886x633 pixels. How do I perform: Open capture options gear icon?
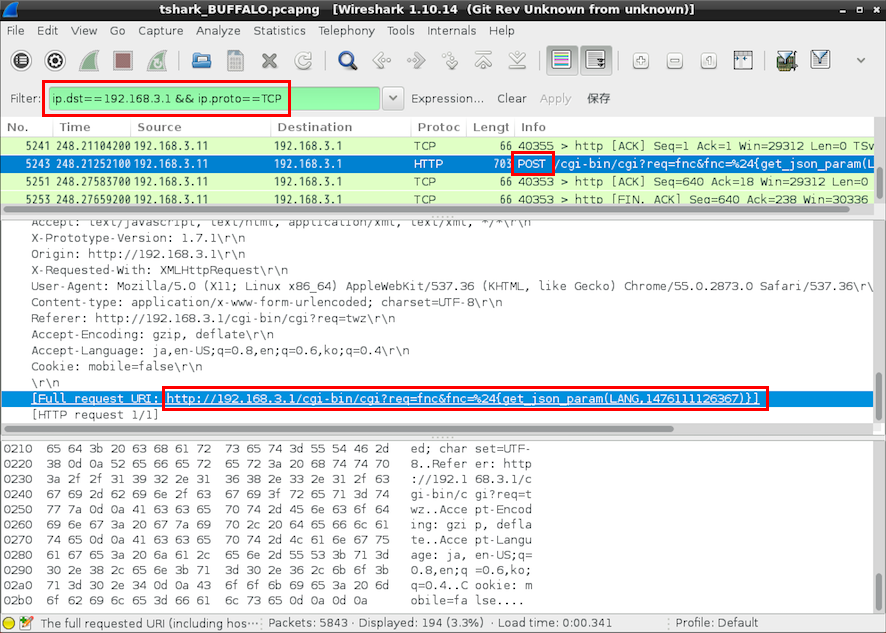55,60
